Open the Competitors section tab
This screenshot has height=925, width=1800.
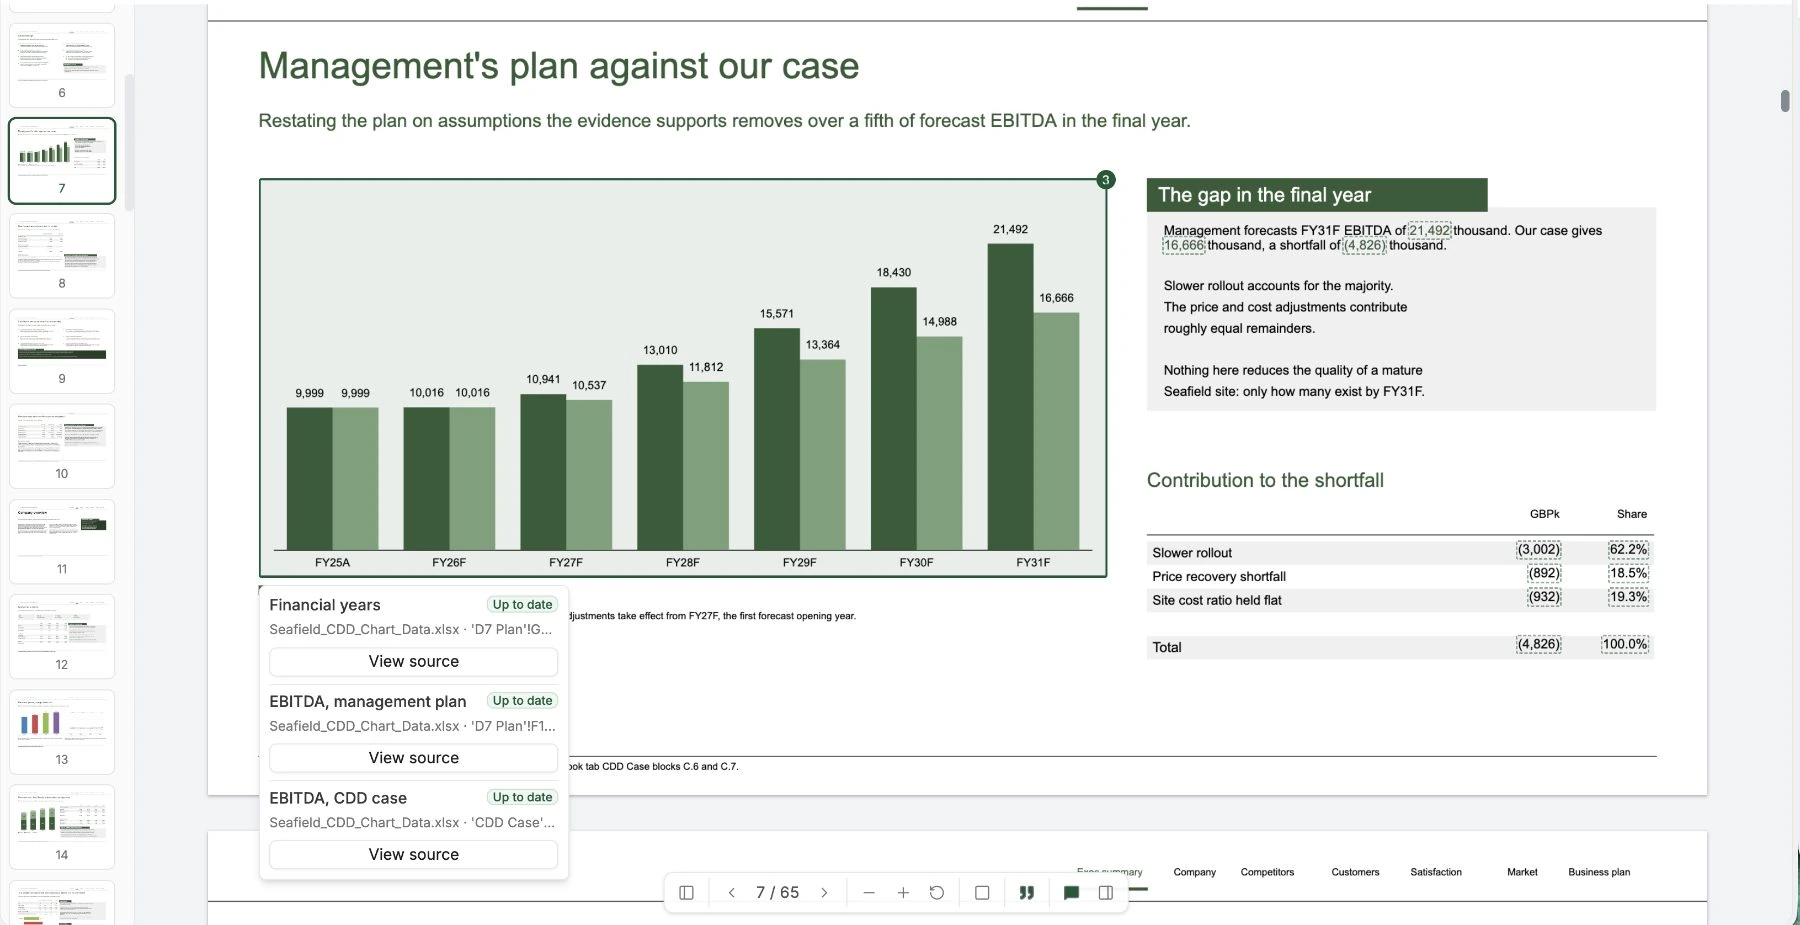pos(1267,872)
